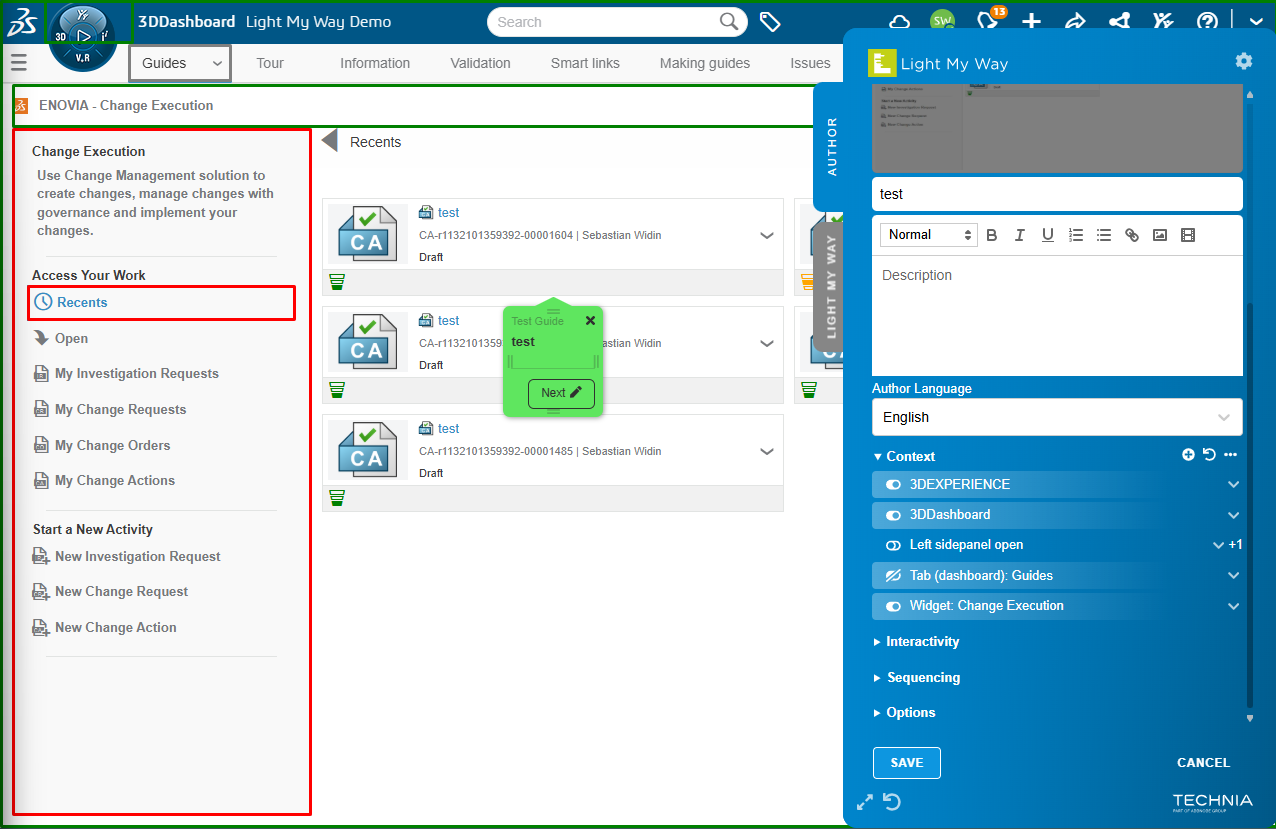Image resolution: width=1276 pixels, height=829 pixels.
Task: Open Guides tab dropdown arrow
Action: 217,63
